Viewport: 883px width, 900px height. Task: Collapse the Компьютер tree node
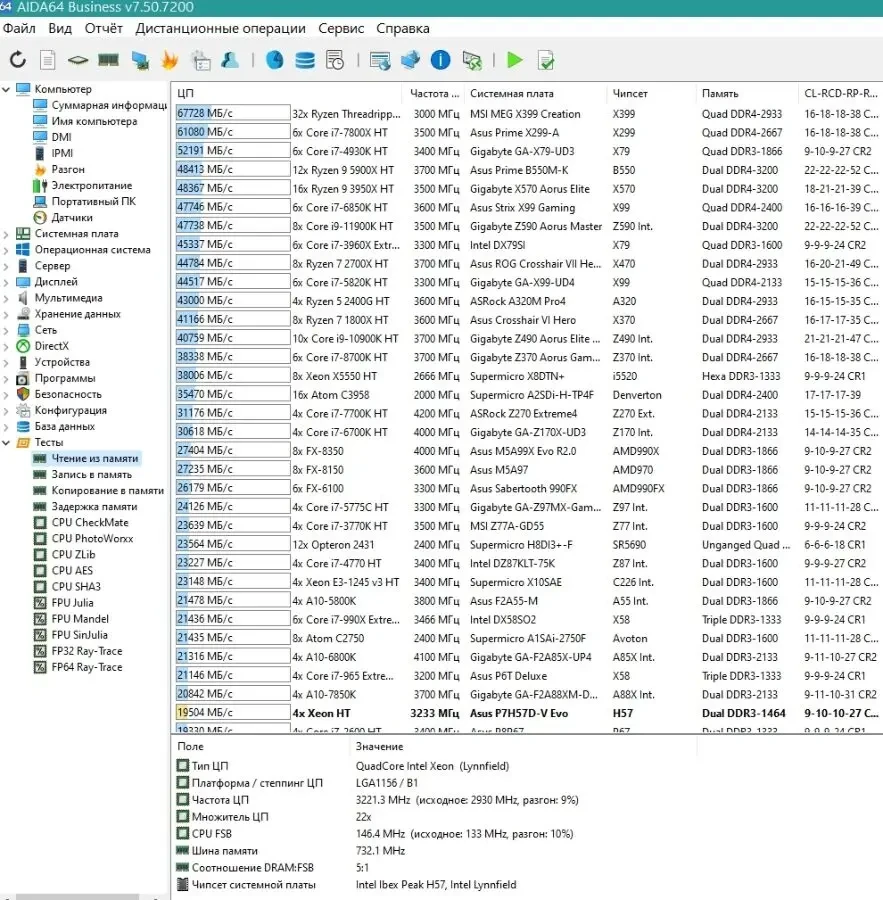point(7,89)
